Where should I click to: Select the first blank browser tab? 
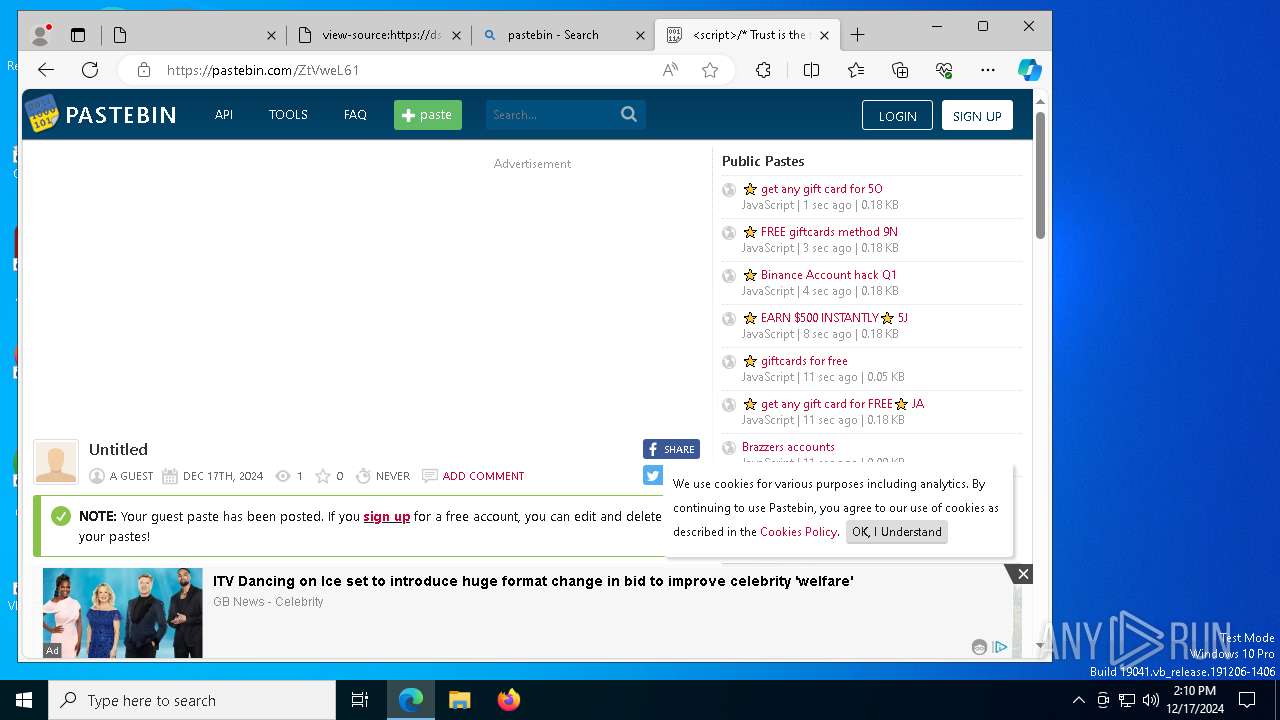[x=195, y=35]
